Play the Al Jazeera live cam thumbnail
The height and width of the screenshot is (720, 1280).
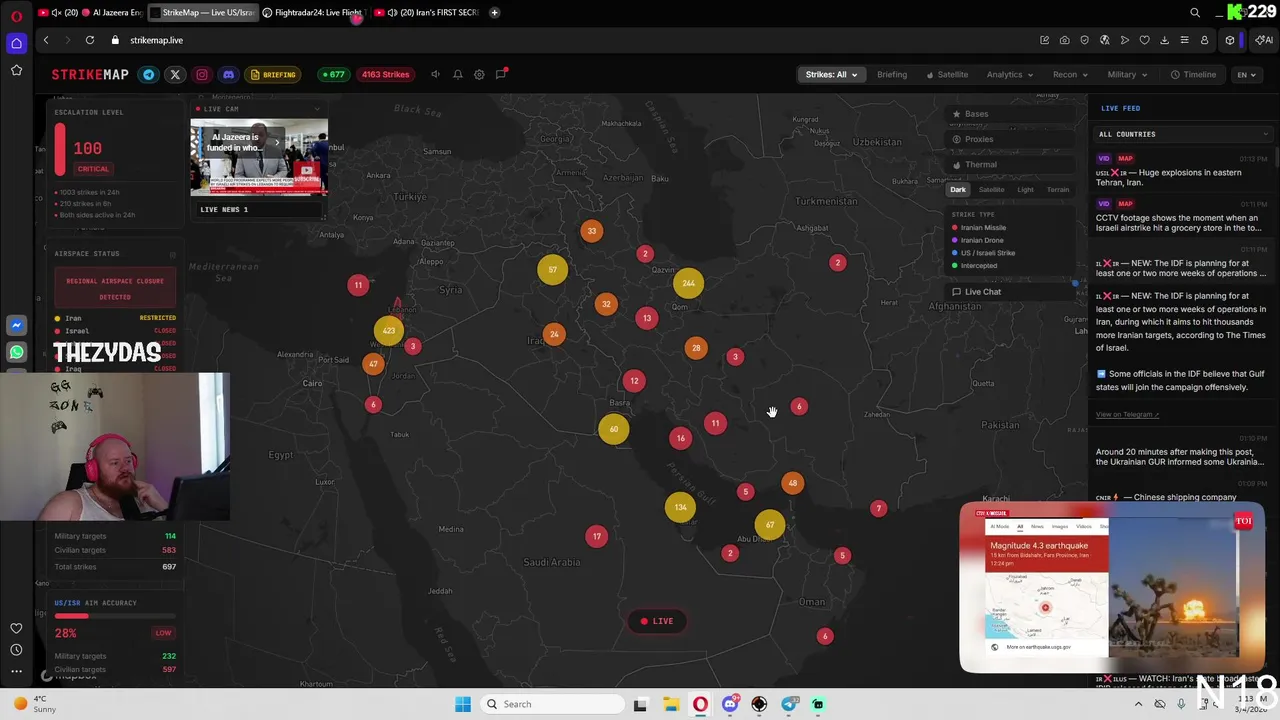259,157
